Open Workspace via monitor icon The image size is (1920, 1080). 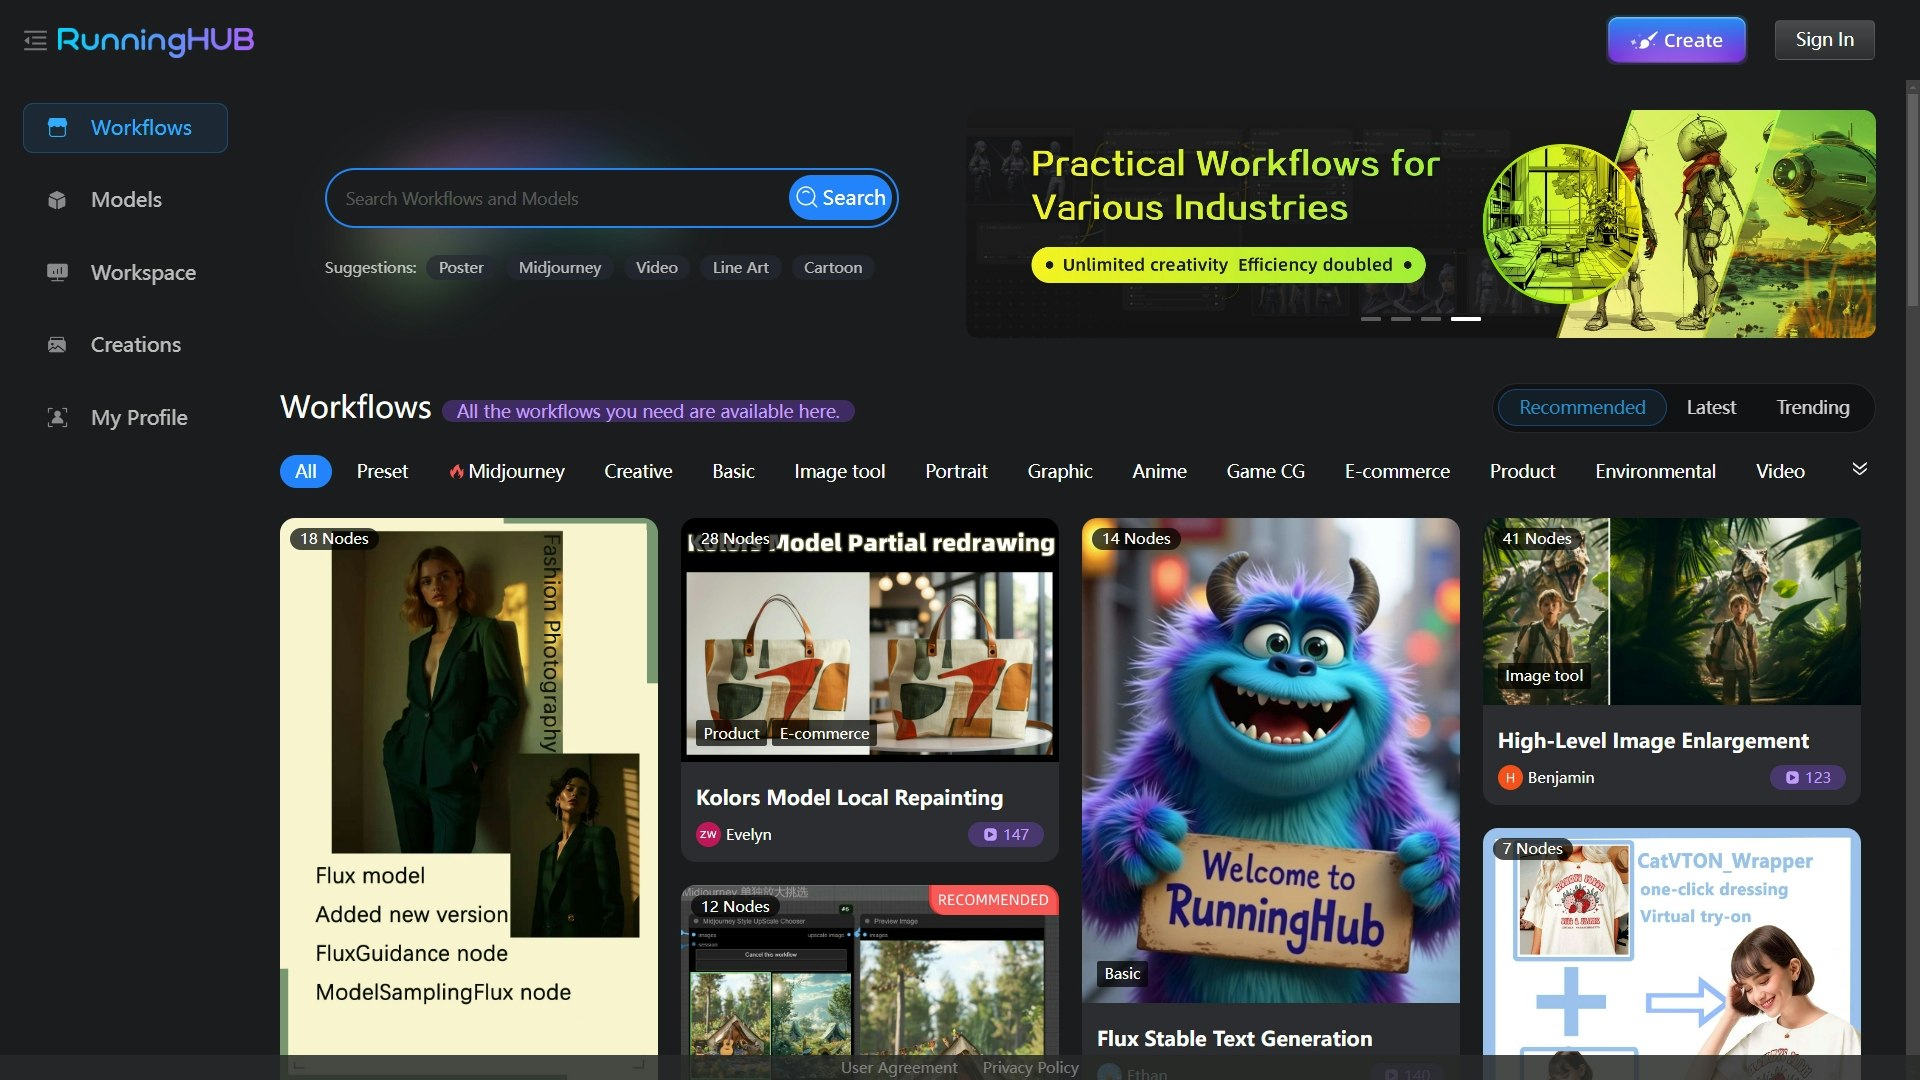coord(57,272)
